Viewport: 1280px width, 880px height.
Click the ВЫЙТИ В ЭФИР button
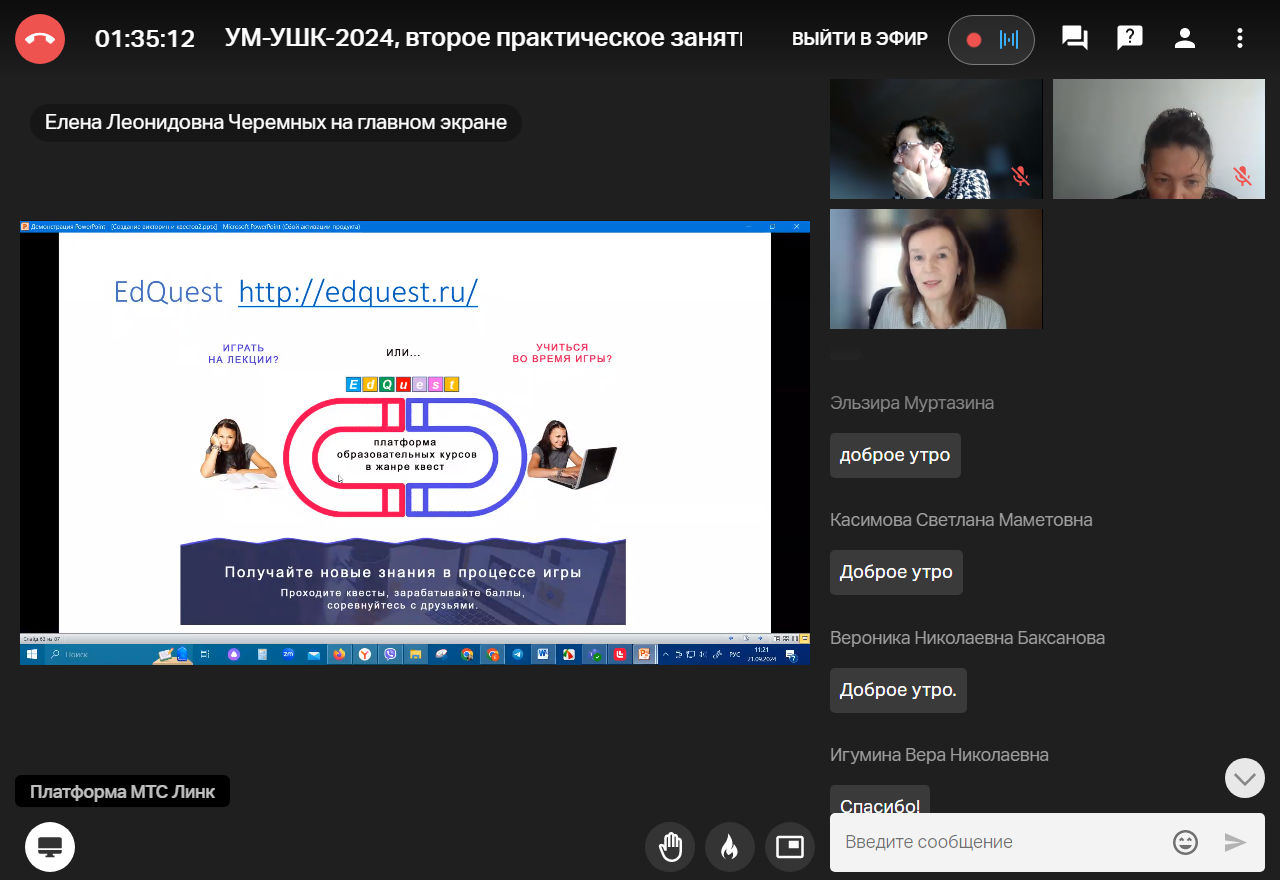860,39
